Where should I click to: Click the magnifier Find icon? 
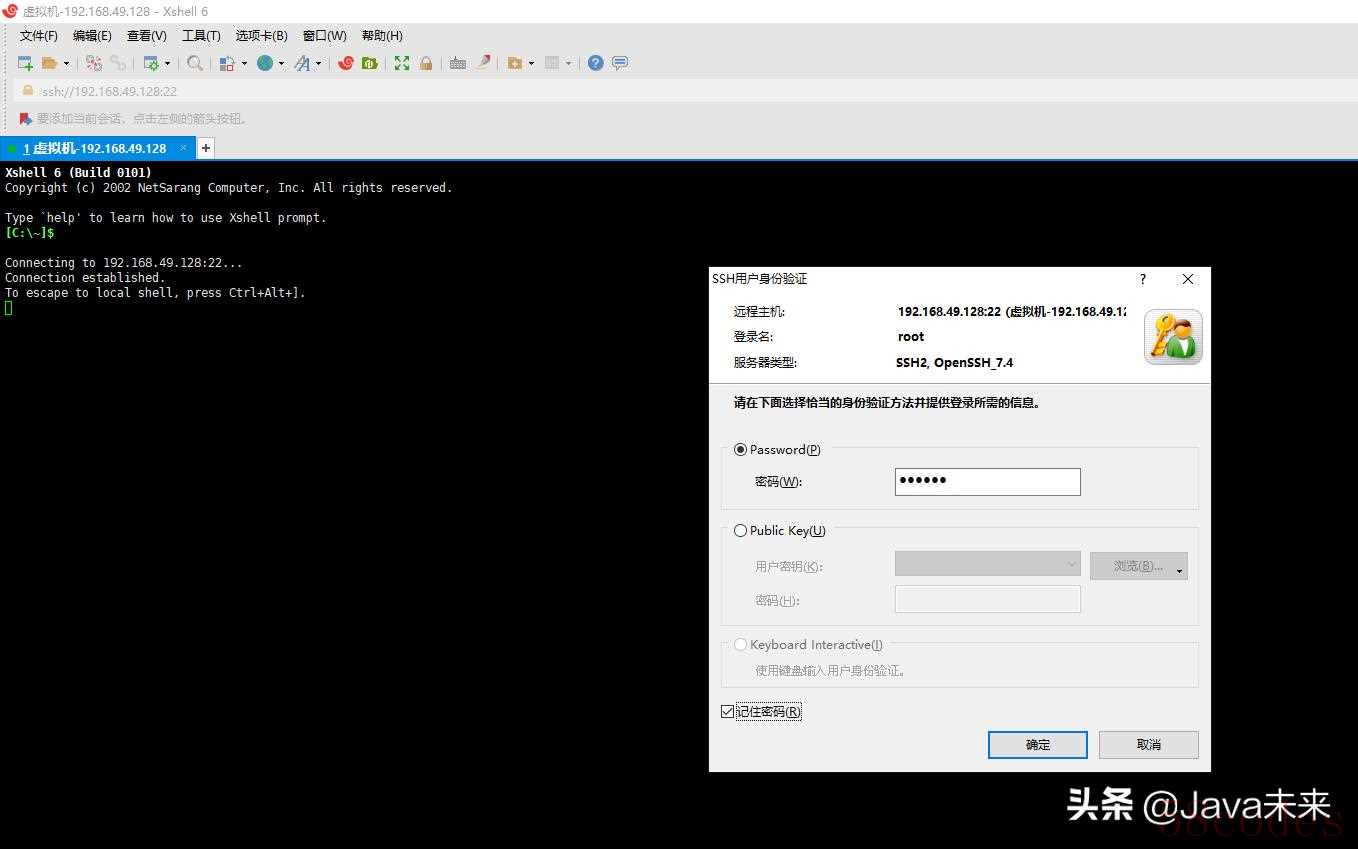195,63
